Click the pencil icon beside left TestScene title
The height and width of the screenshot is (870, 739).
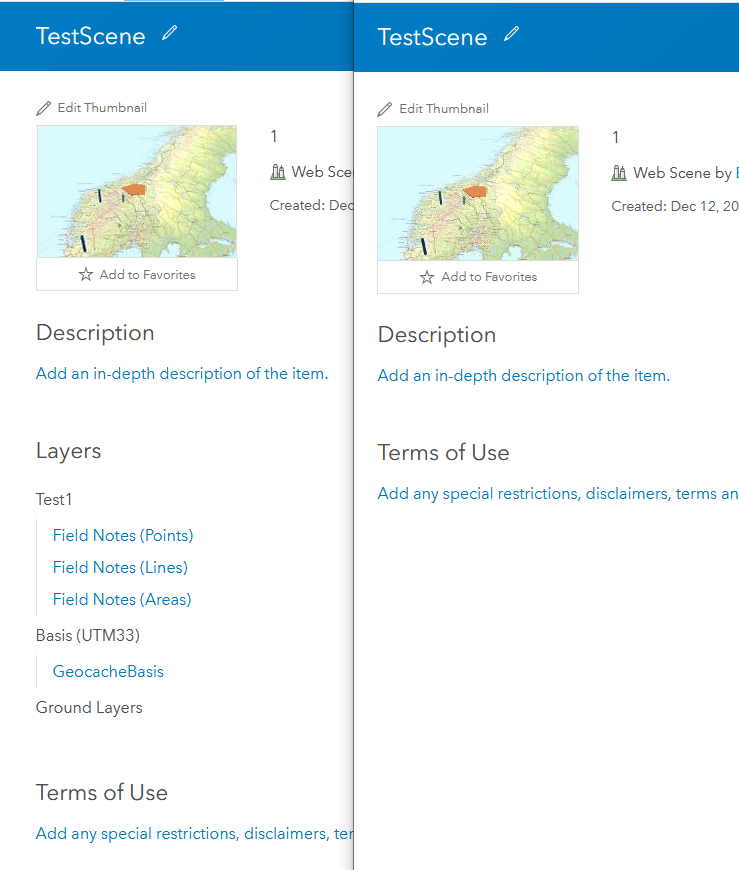click(168, 34)
